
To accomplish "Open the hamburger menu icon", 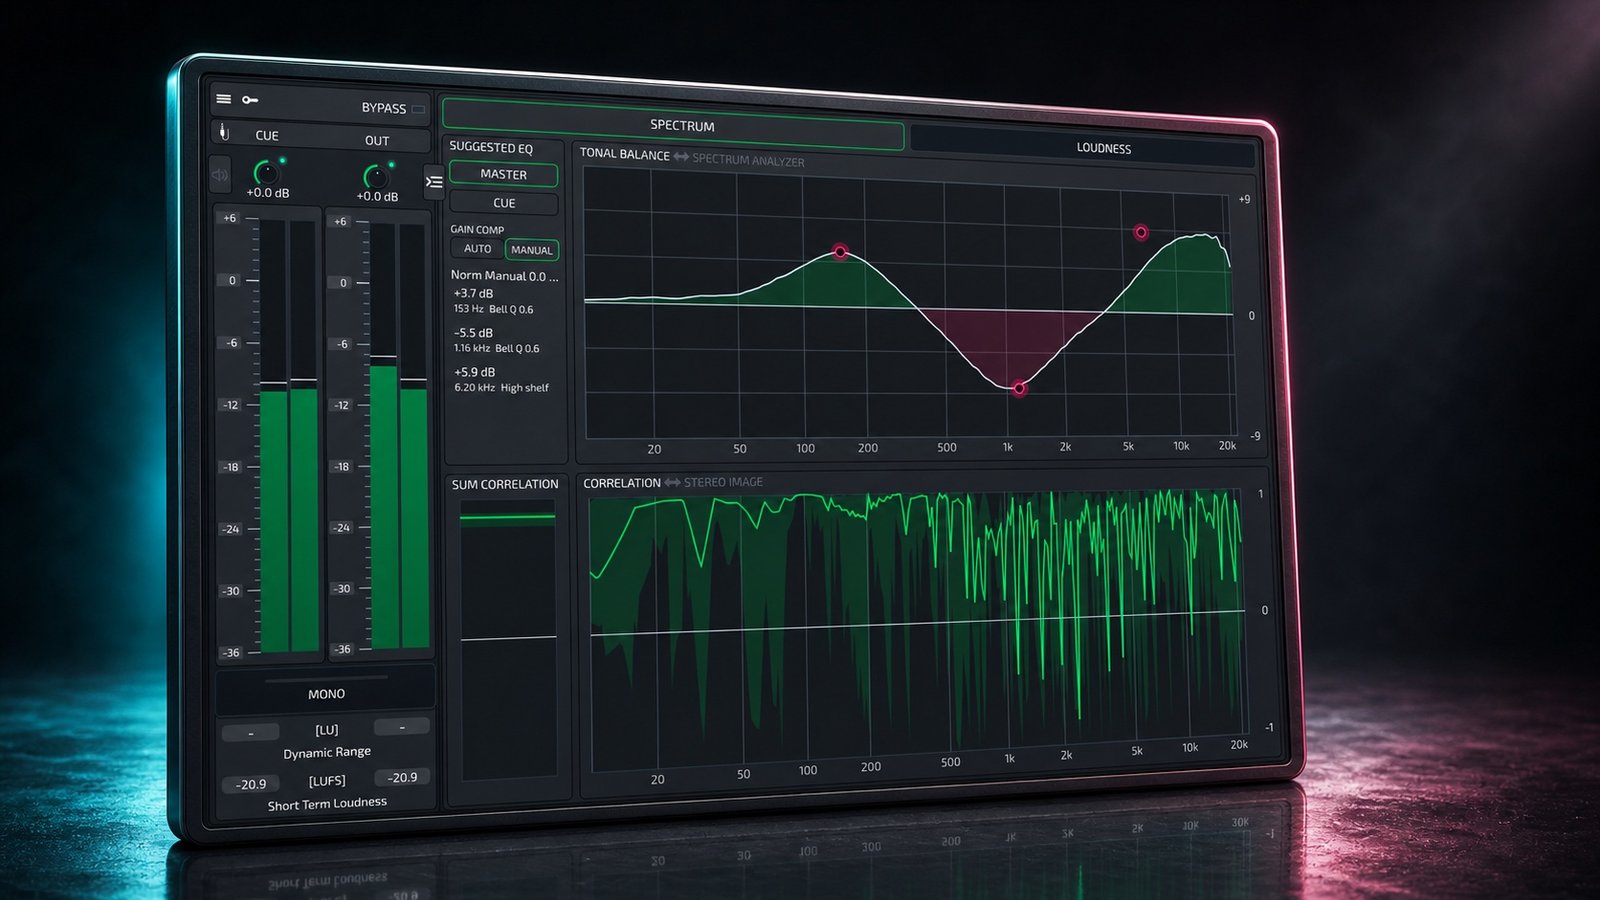I will tap(224, 99).
